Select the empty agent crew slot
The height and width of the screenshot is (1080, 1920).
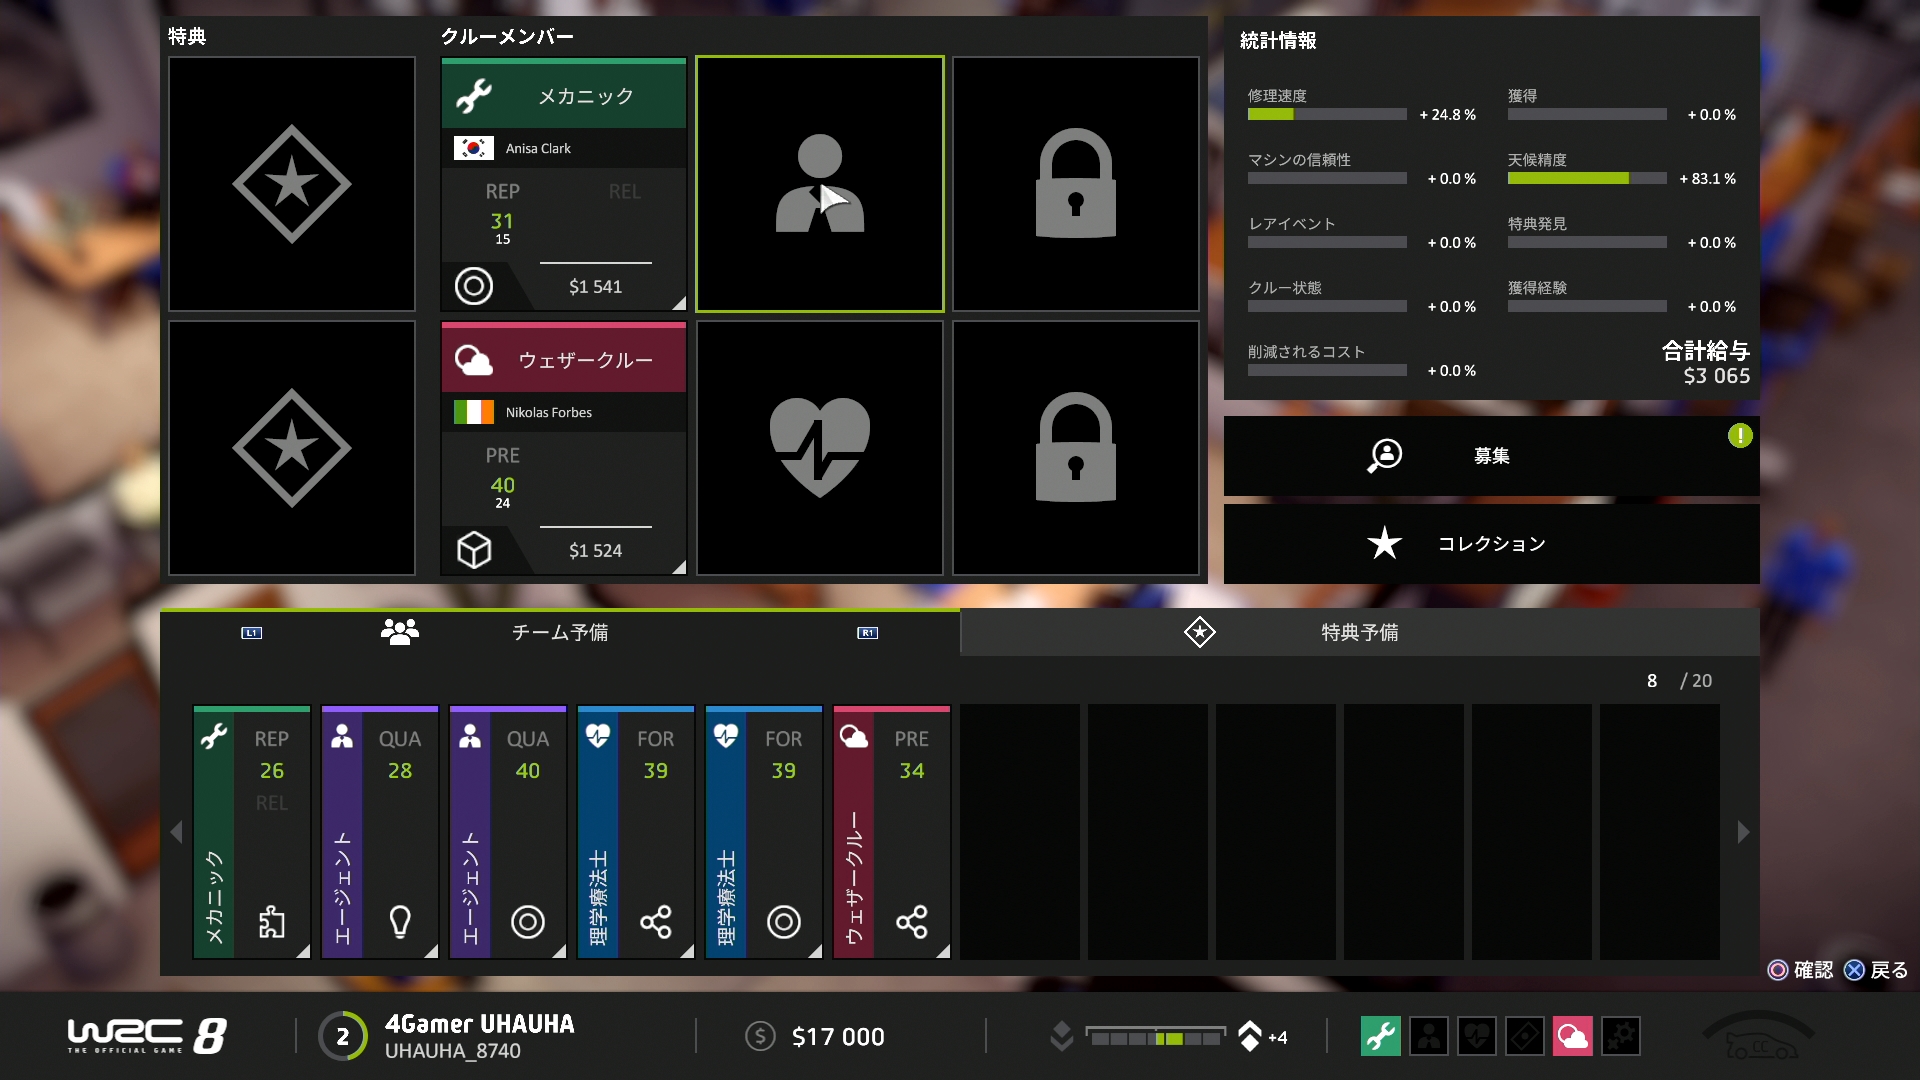click(819, 184)
